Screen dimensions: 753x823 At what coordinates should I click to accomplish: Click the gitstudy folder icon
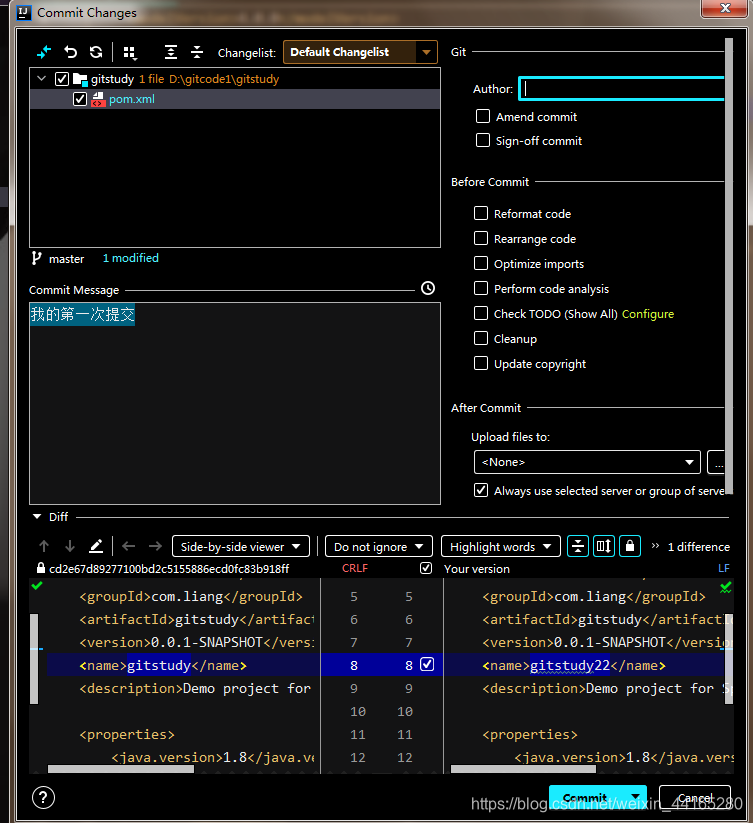[x=80, y=79]
